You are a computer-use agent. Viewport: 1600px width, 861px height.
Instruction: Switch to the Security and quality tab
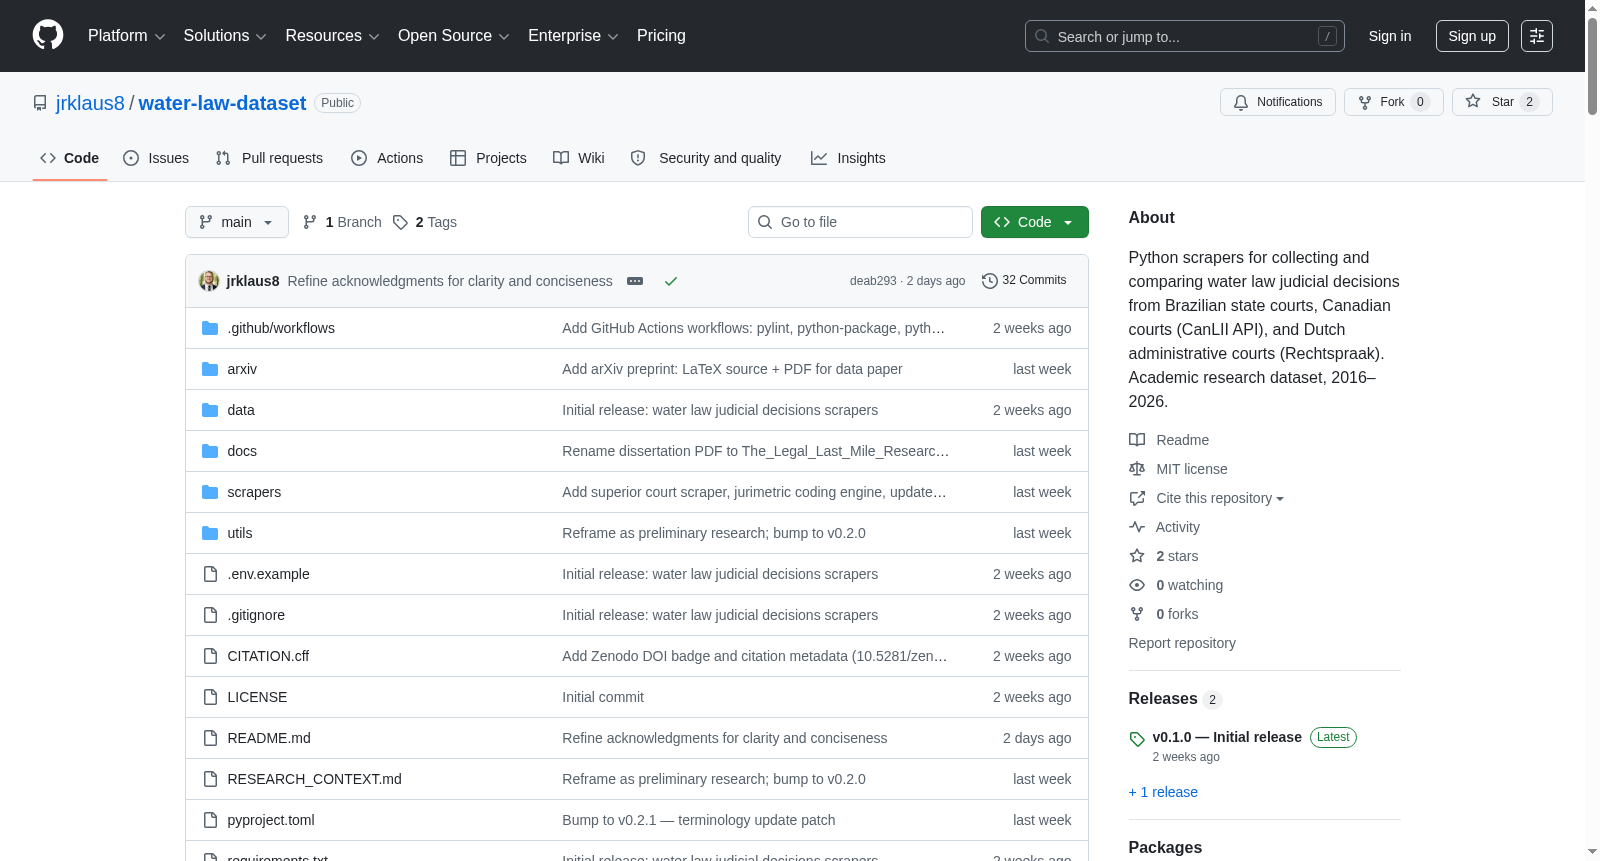pos(706,158)
